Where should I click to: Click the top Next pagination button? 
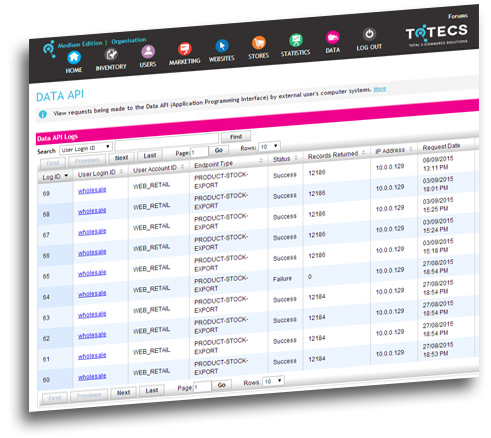point(122,158)
